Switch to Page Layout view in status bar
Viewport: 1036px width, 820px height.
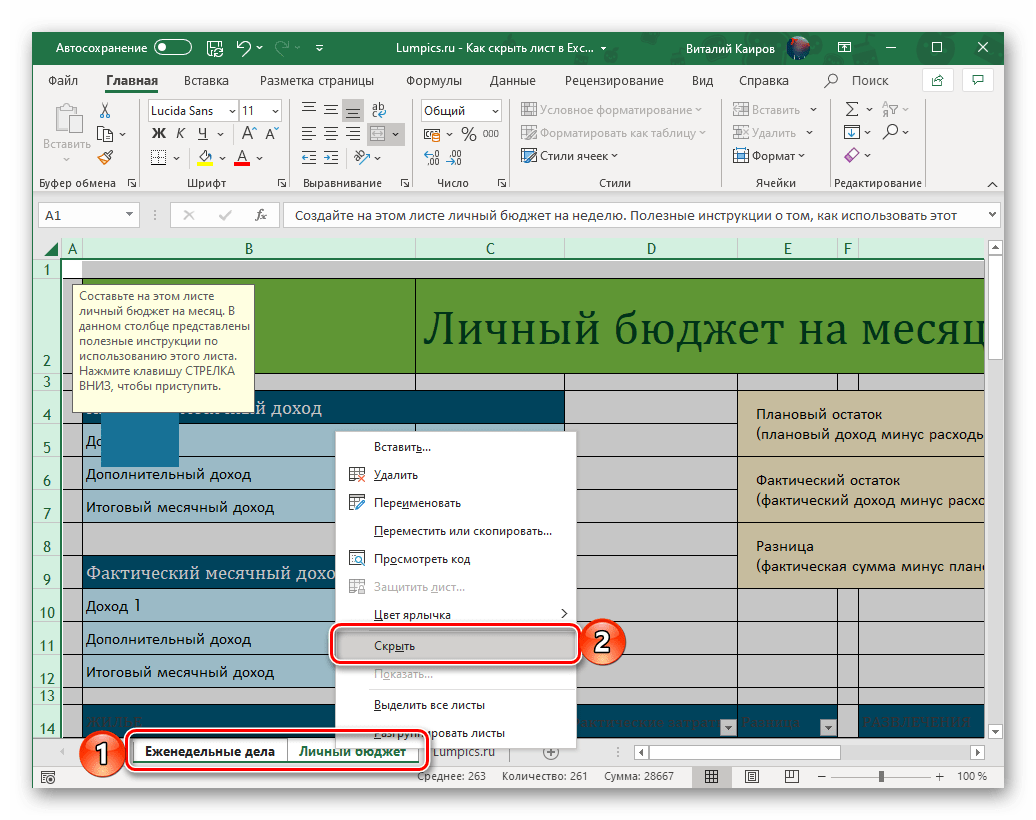pyautogui.click(x=750, y=776)
